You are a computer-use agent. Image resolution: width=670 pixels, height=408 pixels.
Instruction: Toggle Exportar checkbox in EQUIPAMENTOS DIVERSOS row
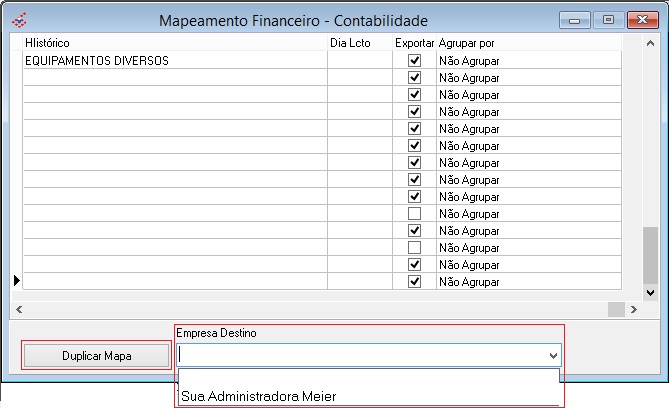(x=414, y=60)
